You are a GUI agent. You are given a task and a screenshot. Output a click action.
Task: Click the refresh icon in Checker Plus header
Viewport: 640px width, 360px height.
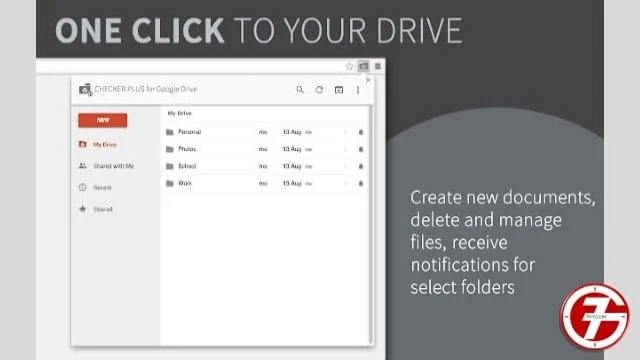(x=319, y=89)
